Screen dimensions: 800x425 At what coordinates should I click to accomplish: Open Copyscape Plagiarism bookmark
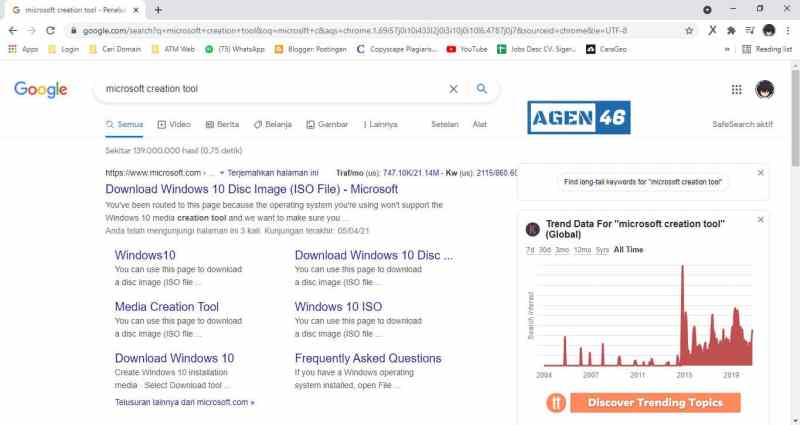click(397, 49)
